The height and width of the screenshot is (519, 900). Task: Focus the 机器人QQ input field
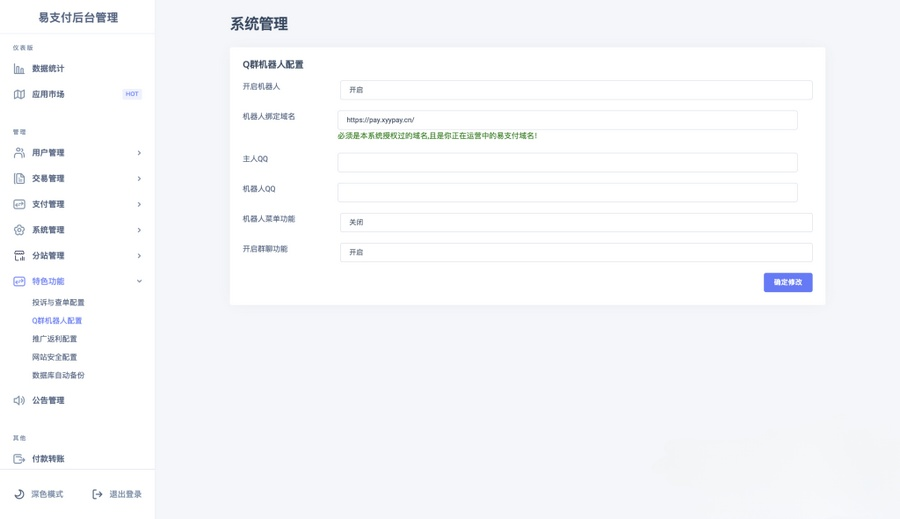[568, 192]
